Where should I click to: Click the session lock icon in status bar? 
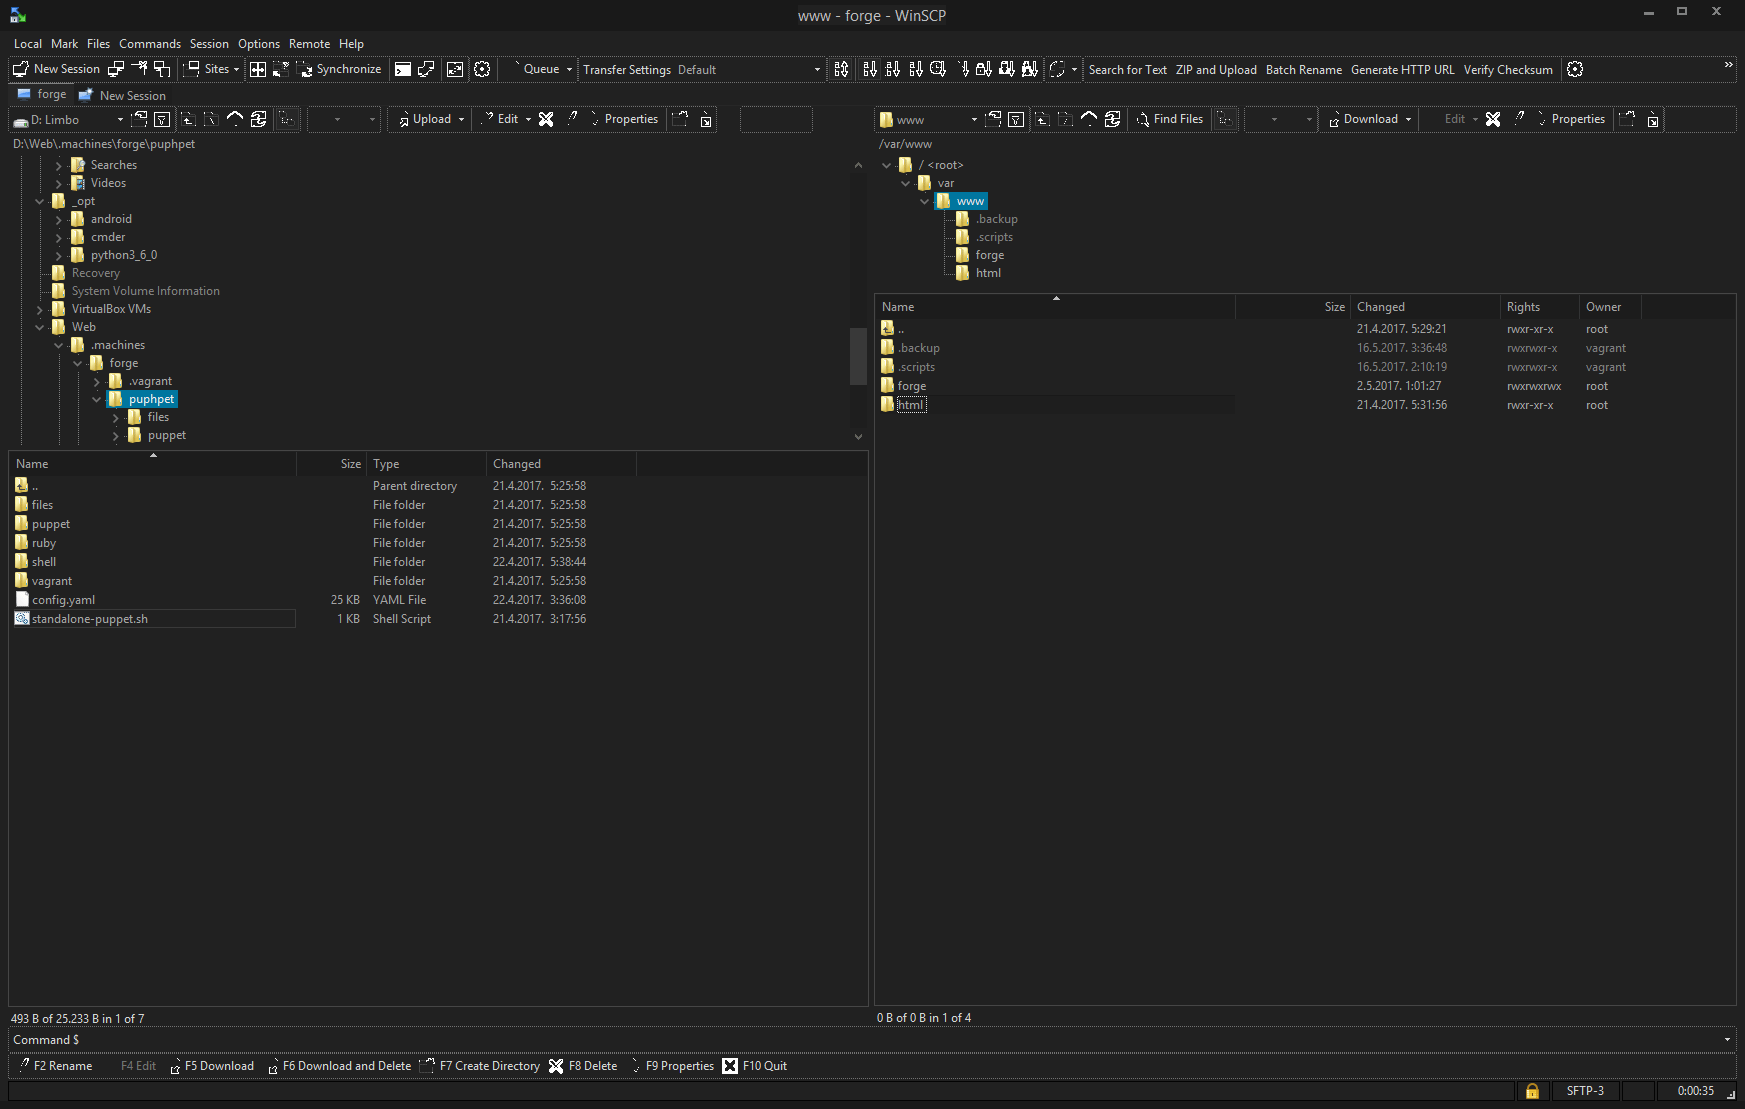coord(1532,1091)
